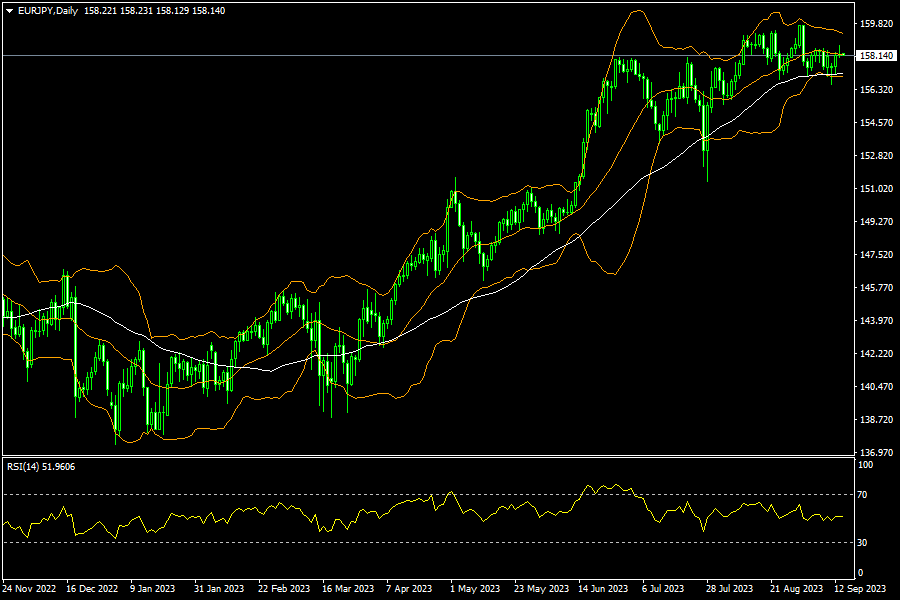Click the 156.320 price axis label
This screenshot has height=600, width=900.
877,90
